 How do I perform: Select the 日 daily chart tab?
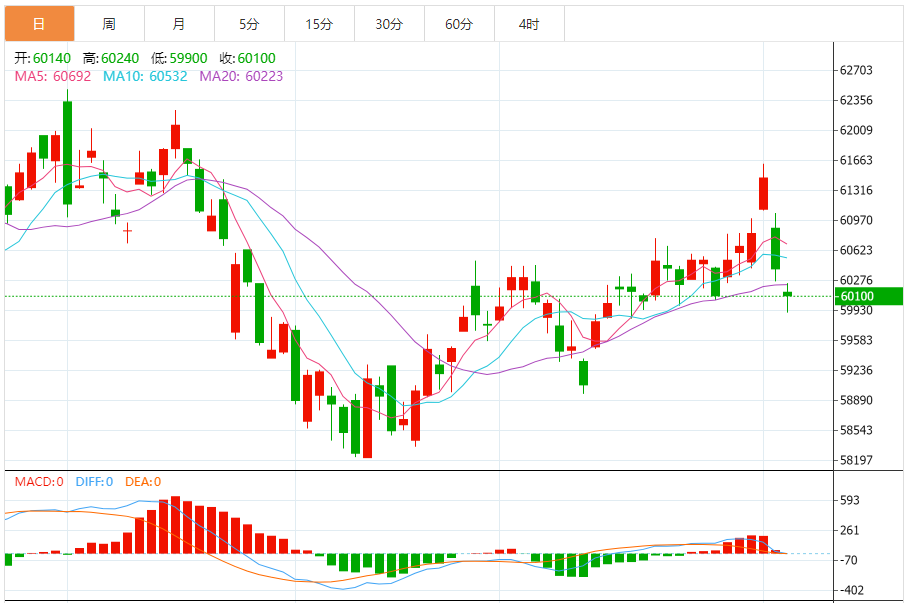pos(40,24)
